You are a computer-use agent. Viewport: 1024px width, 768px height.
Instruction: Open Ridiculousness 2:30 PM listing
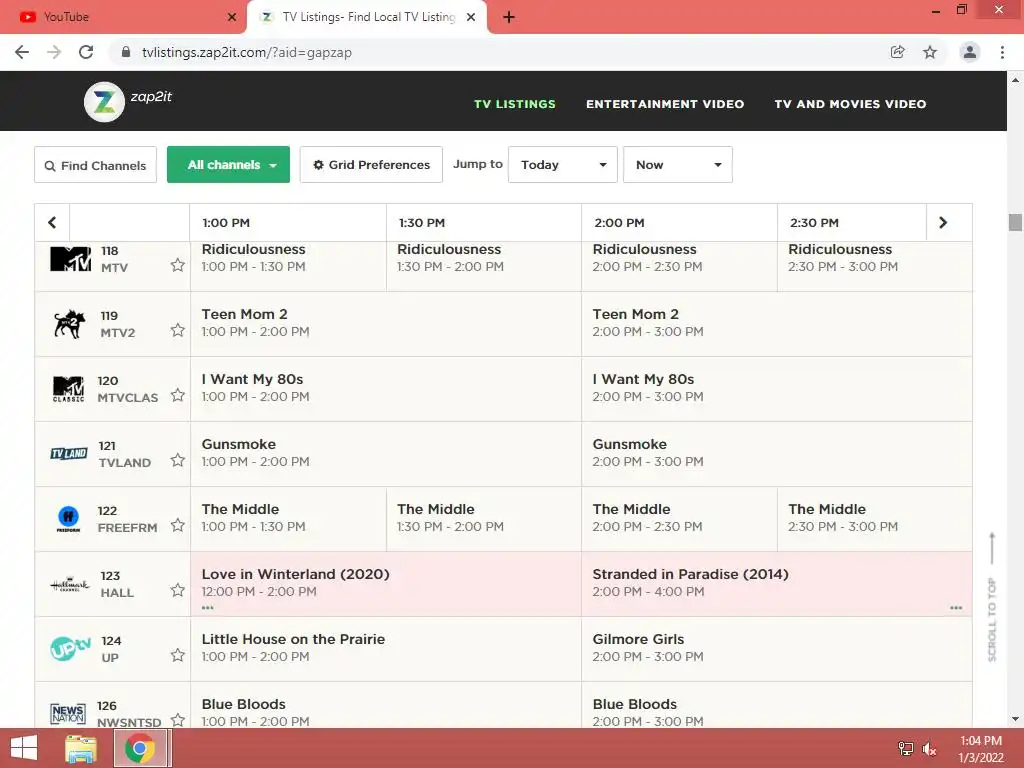click(x=874, y=266)
